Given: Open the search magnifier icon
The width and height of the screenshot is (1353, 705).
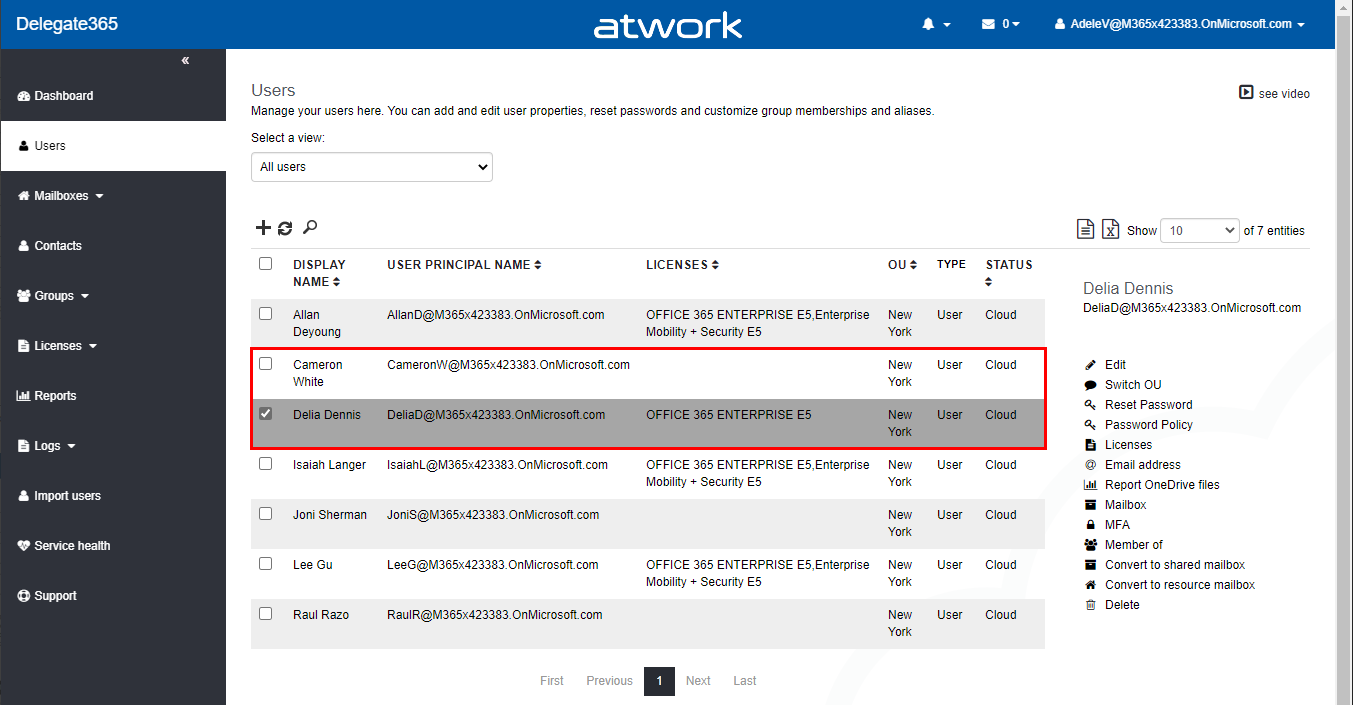Looking at the screenshot, I should [x=310, y=228].
